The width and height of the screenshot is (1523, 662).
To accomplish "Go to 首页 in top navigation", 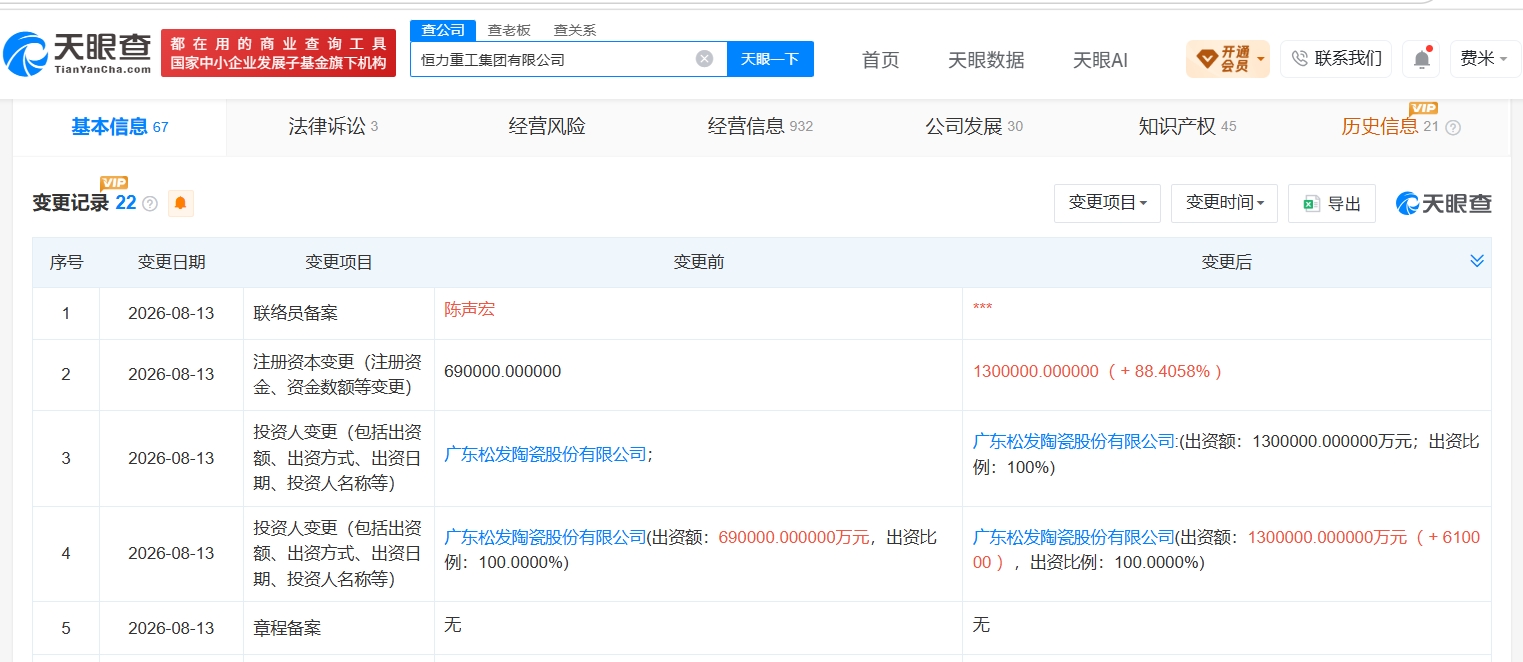I will pos(881,60).
